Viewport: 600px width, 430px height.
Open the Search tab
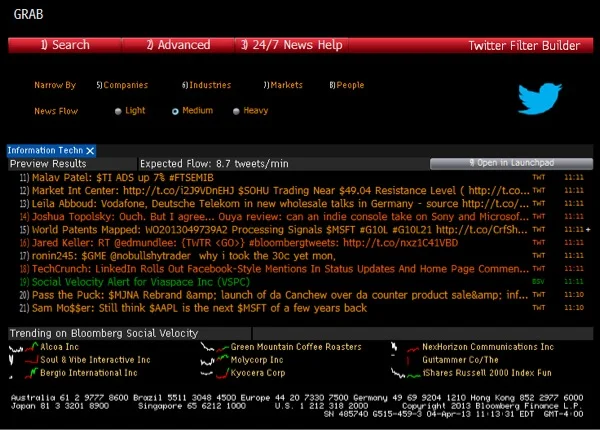tap(65, 45)
